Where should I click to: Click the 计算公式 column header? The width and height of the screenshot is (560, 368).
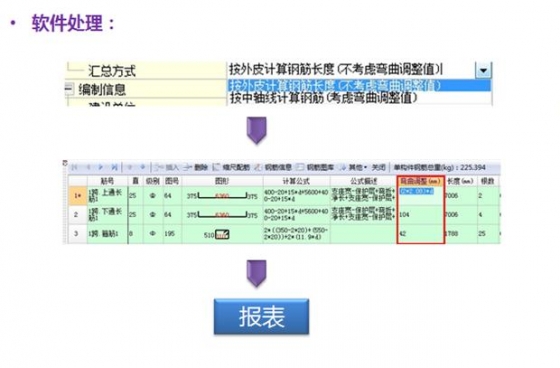pos(296,181)
